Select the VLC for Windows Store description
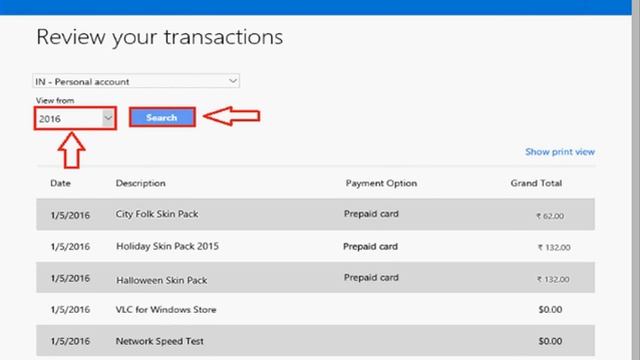 [x=166, y=310]
